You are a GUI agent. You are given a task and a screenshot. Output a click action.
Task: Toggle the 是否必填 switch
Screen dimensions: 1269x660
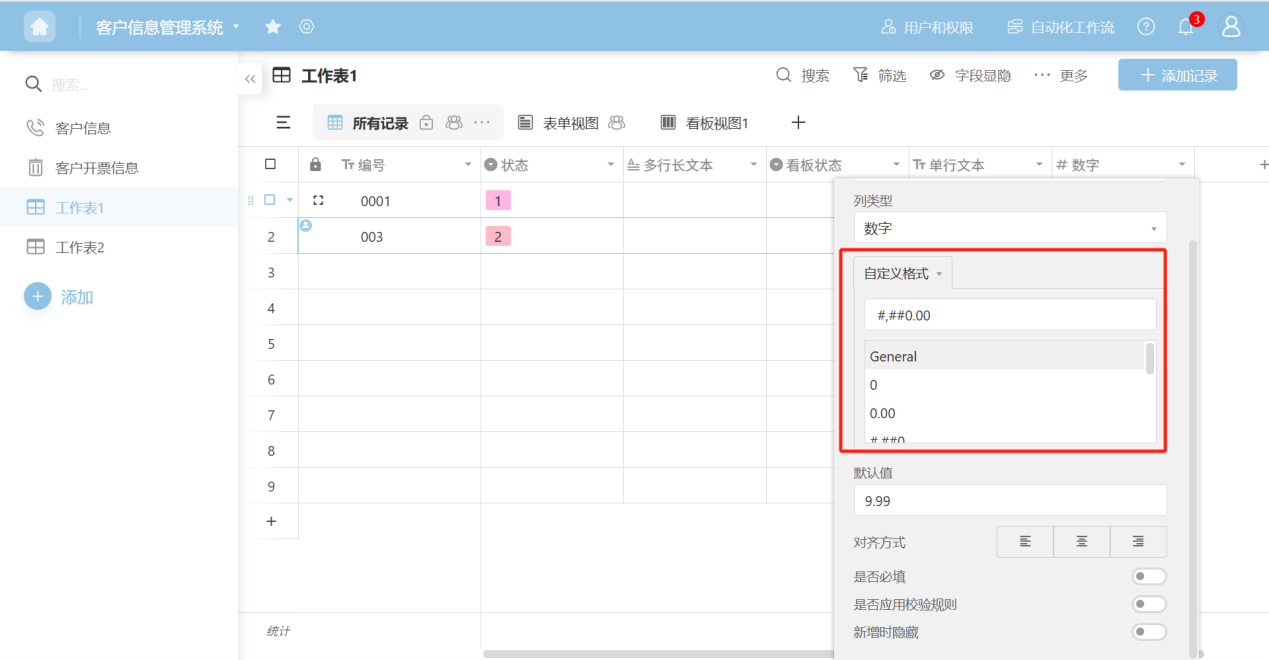click(1149, 576)
